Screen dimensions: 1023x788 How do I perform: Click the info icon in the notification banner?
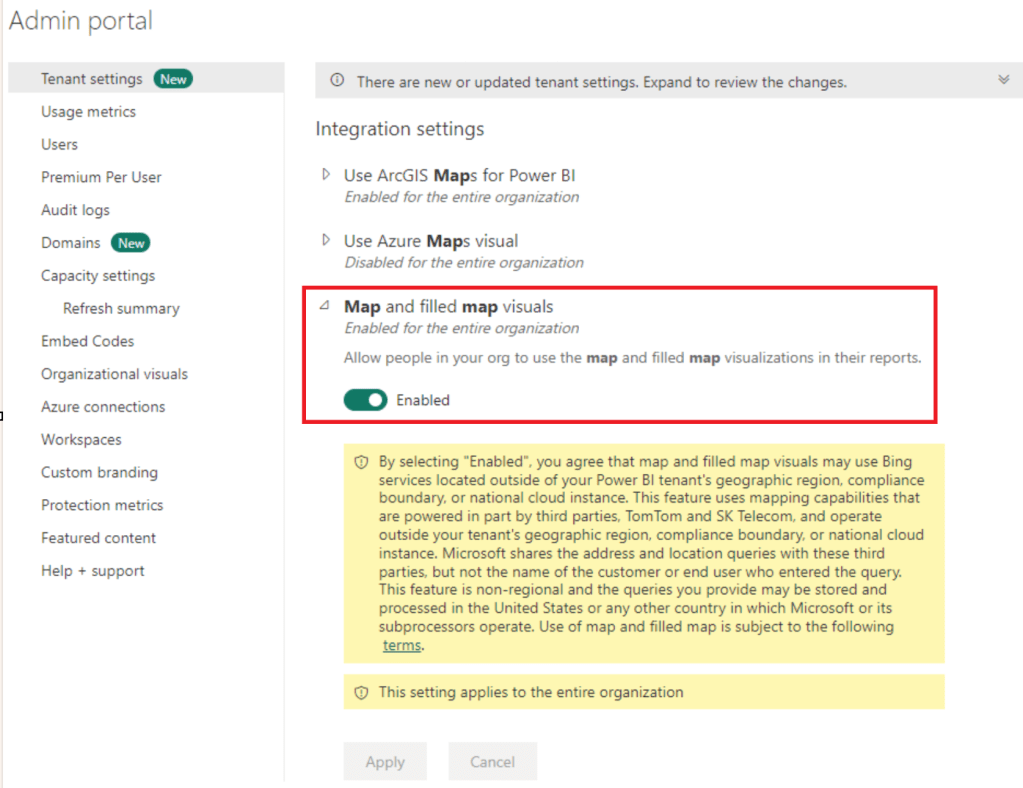(338, 81)
